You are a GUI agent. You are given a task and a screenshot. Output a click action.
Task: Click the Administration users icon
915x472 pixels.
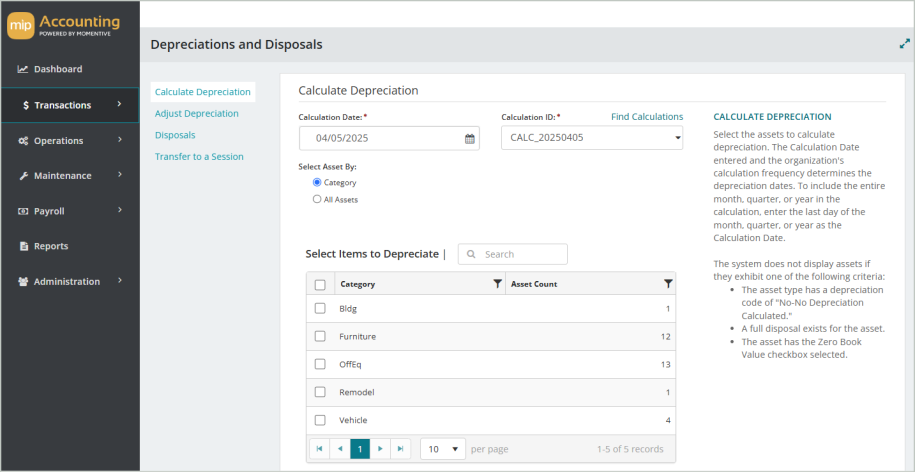23,281
